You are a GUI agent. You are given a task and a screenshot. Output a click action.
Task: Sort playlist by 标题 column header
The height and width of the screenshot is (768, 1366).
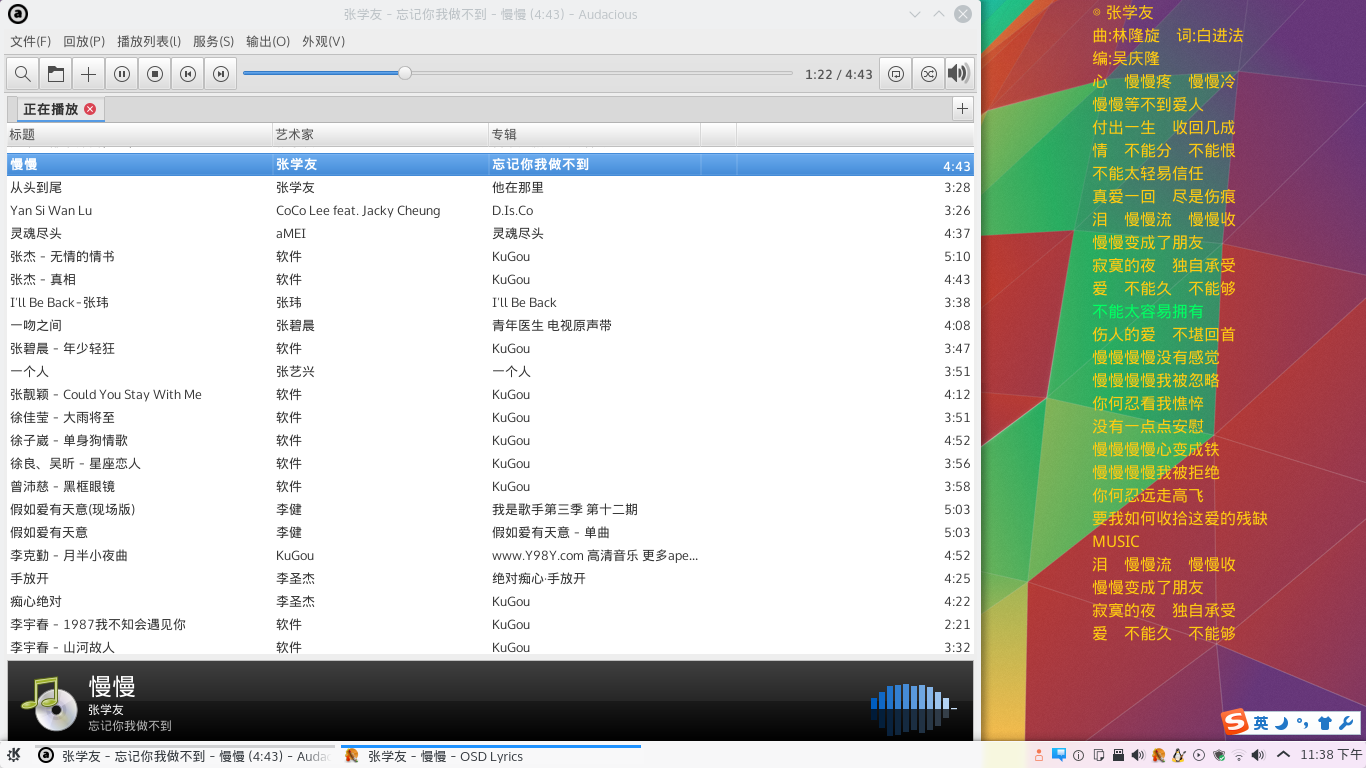139,134
